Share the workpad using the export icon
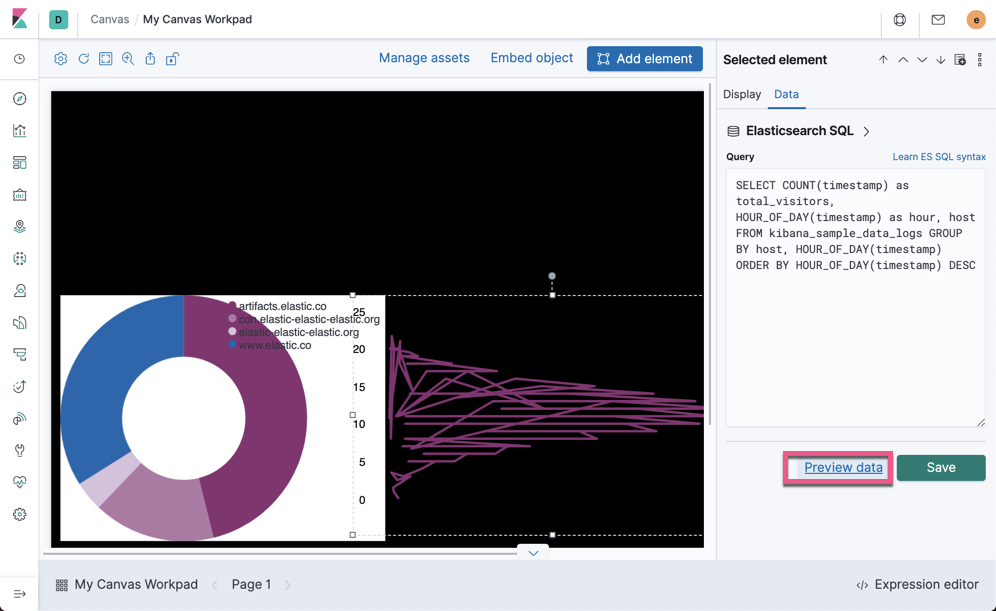This screenshot has width=996, height=611. click(x=150, y=59)
